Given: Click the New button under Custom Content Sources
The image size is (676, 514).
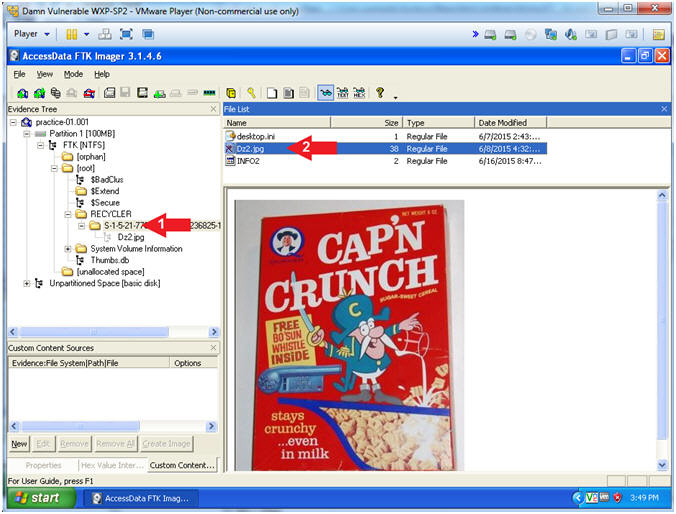Looking at the screenshot, I should pos(19,444).
